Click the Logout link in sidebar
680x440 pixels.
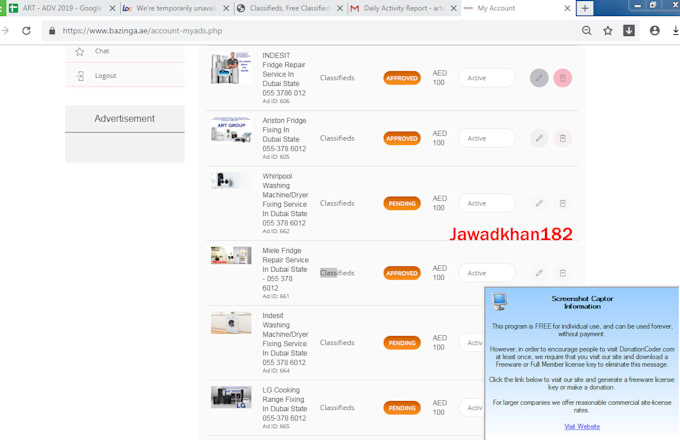click(x=105, y=76)
